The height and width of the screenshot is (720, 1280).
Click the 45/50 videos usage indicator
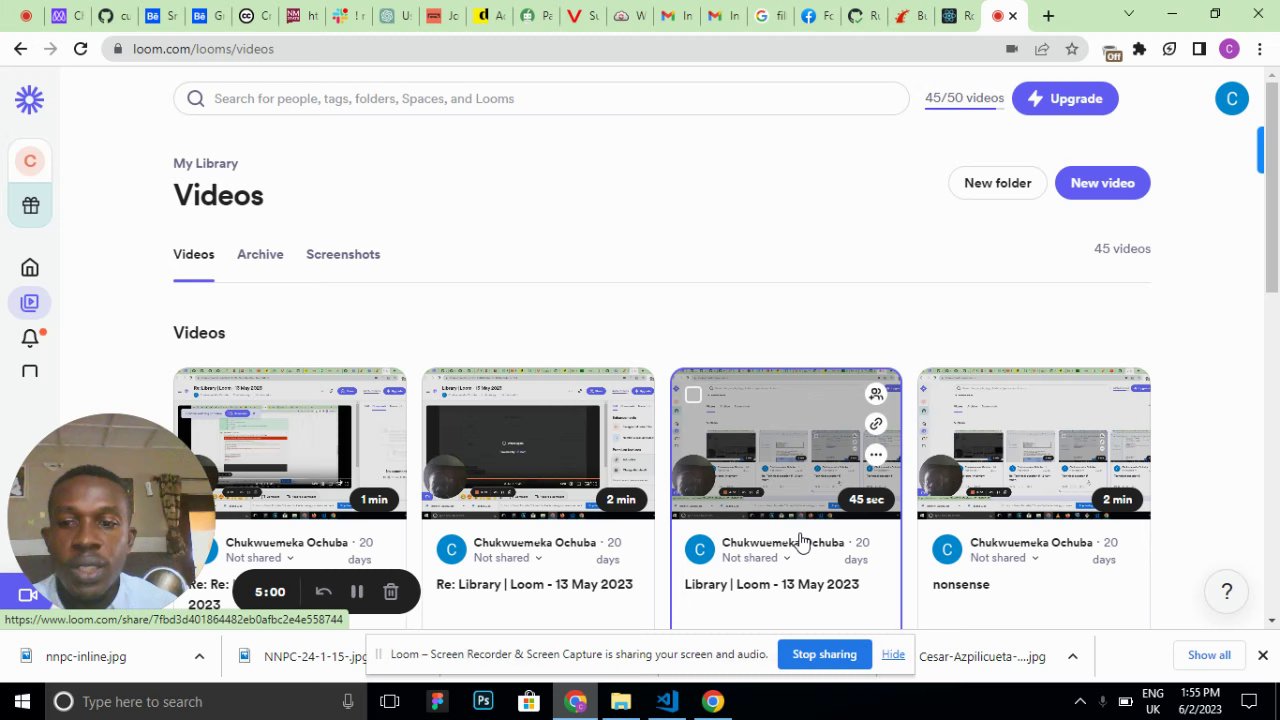click(x=964, y=98)
